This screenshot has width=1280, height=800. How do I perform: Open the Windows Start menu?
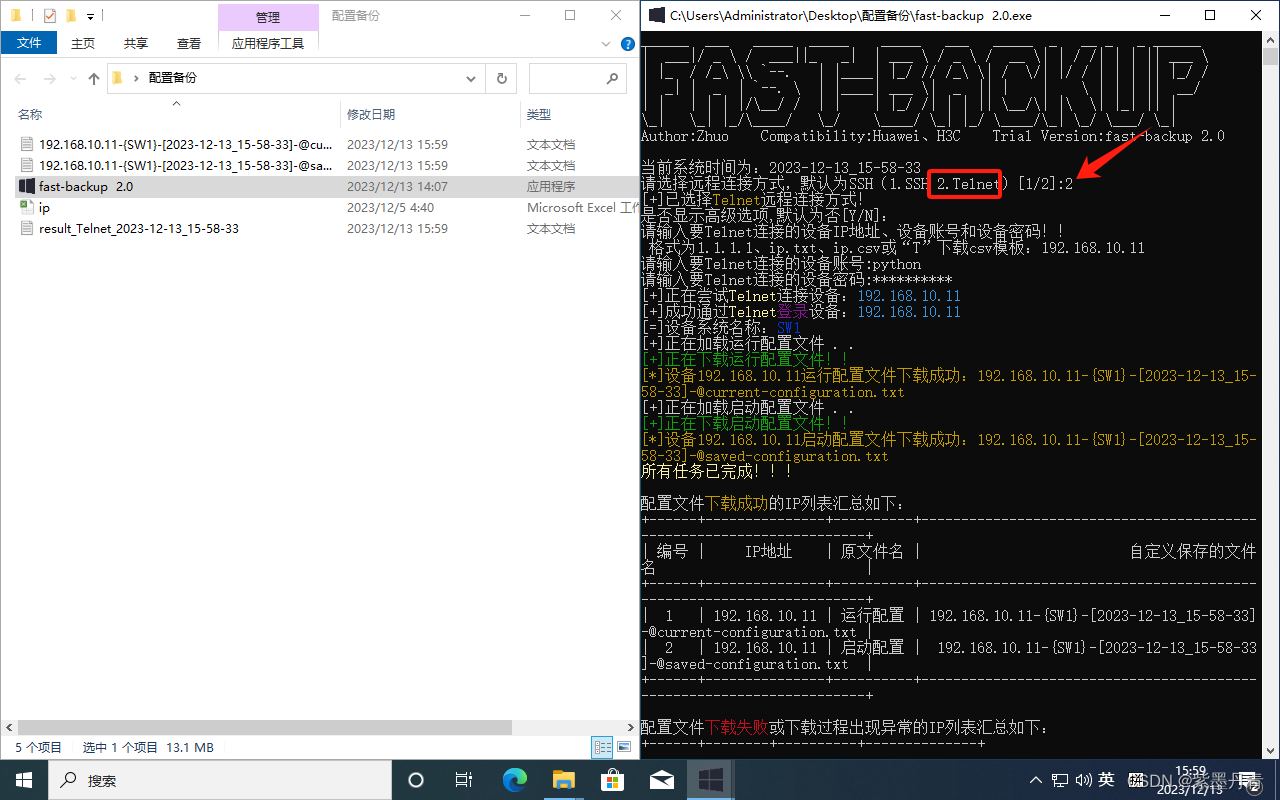[24, 780]
